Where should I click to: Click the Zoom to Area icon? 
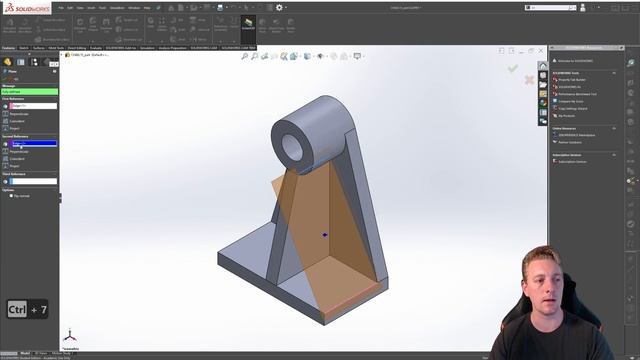[x=255, y=56]
